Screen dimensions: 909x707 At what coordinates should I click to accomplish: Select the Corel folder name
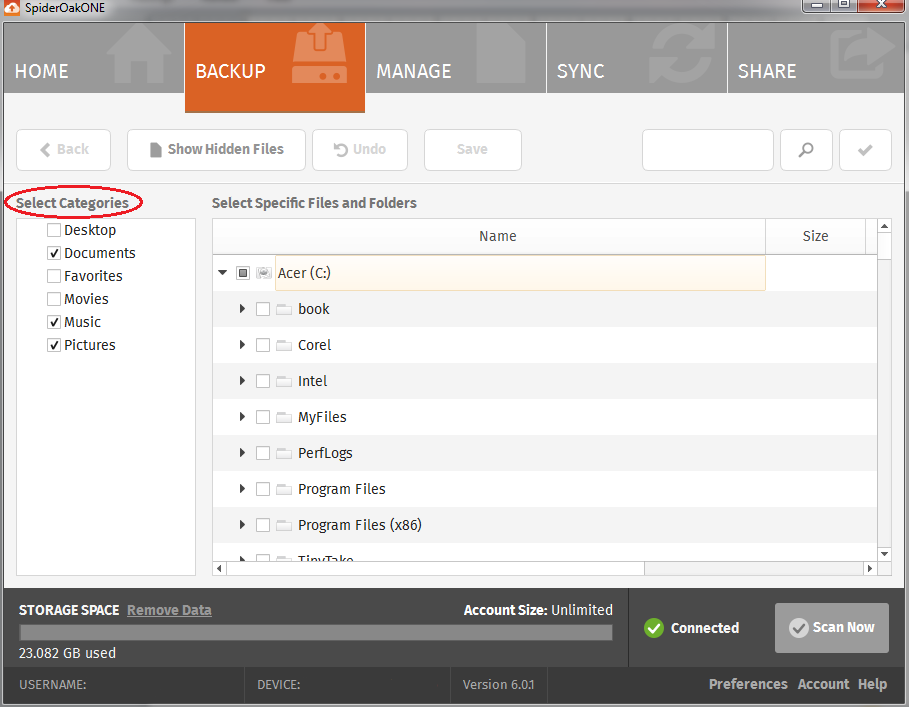click(314, 345)
